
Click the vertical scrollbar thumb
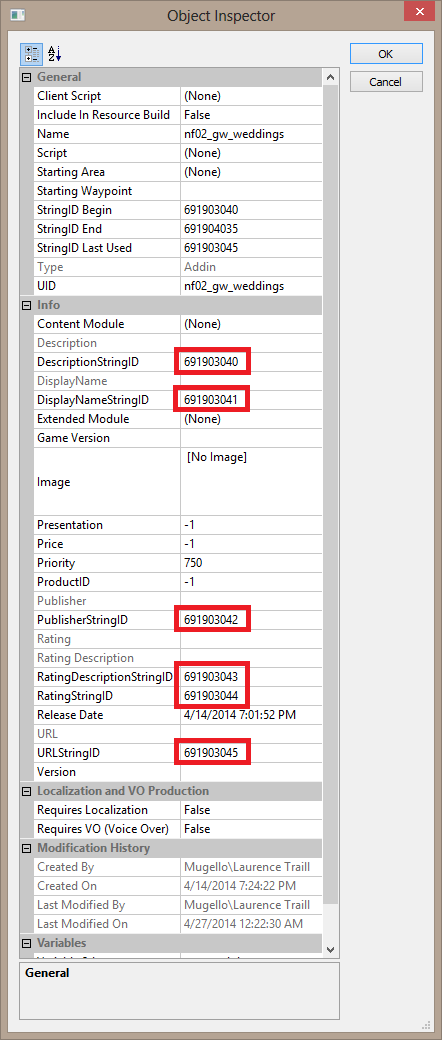coord(331,494)
